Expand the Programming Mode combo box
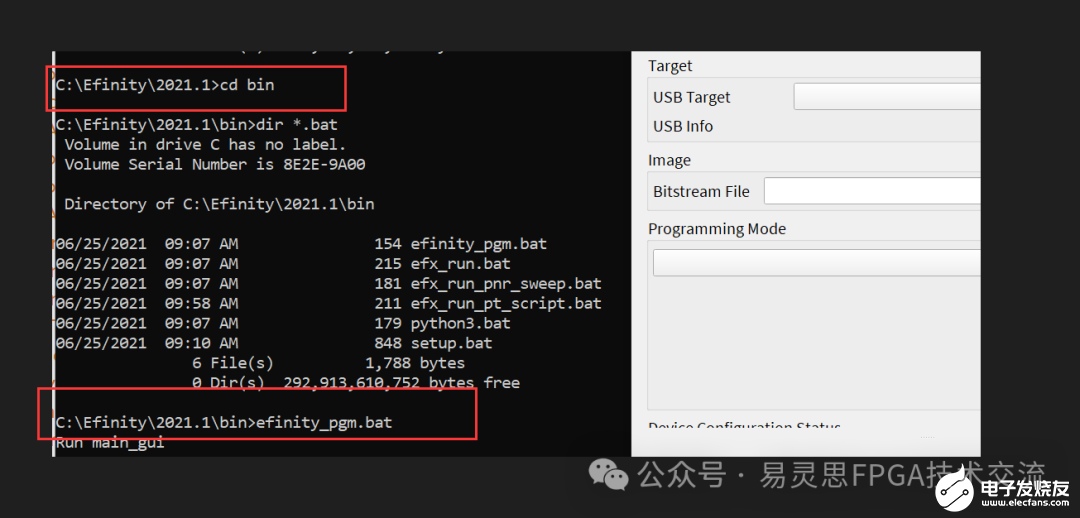1080x518 pixels. 816,262
